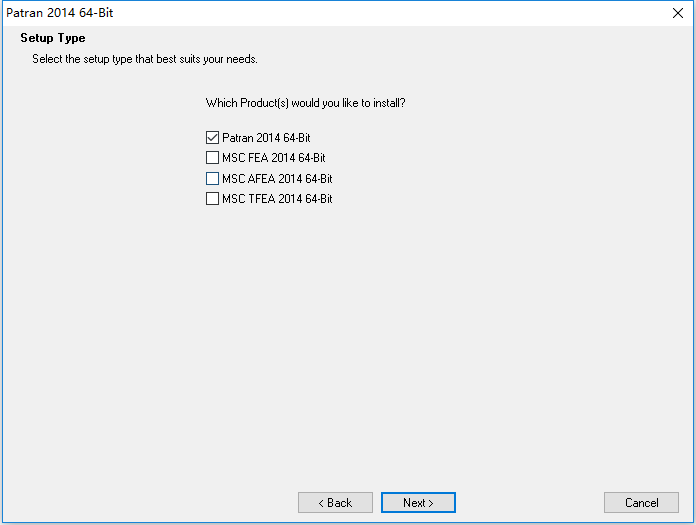Click the 'Which Product(s) would you like to install?' text
Viewport: 696px width, 525px height.
point(305,103)
